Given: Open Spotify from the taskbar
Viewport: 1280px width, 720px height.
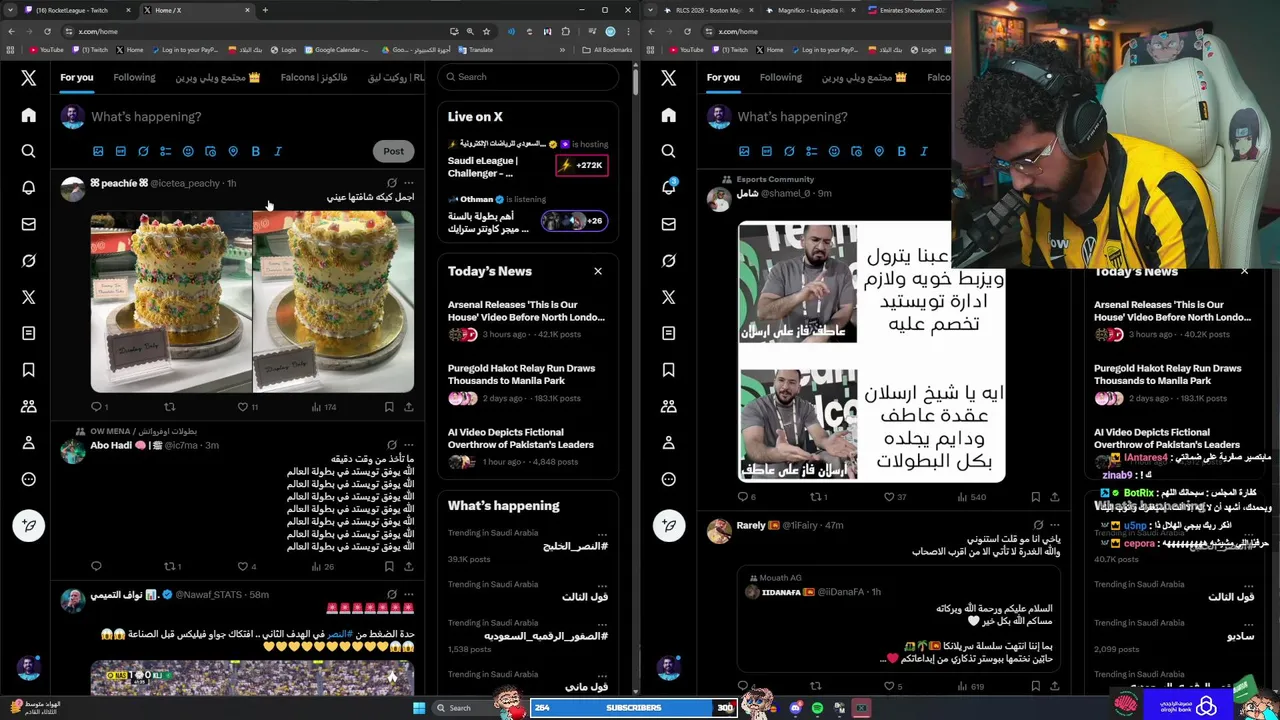Looking at the screenshot, I should pos(817,708).
